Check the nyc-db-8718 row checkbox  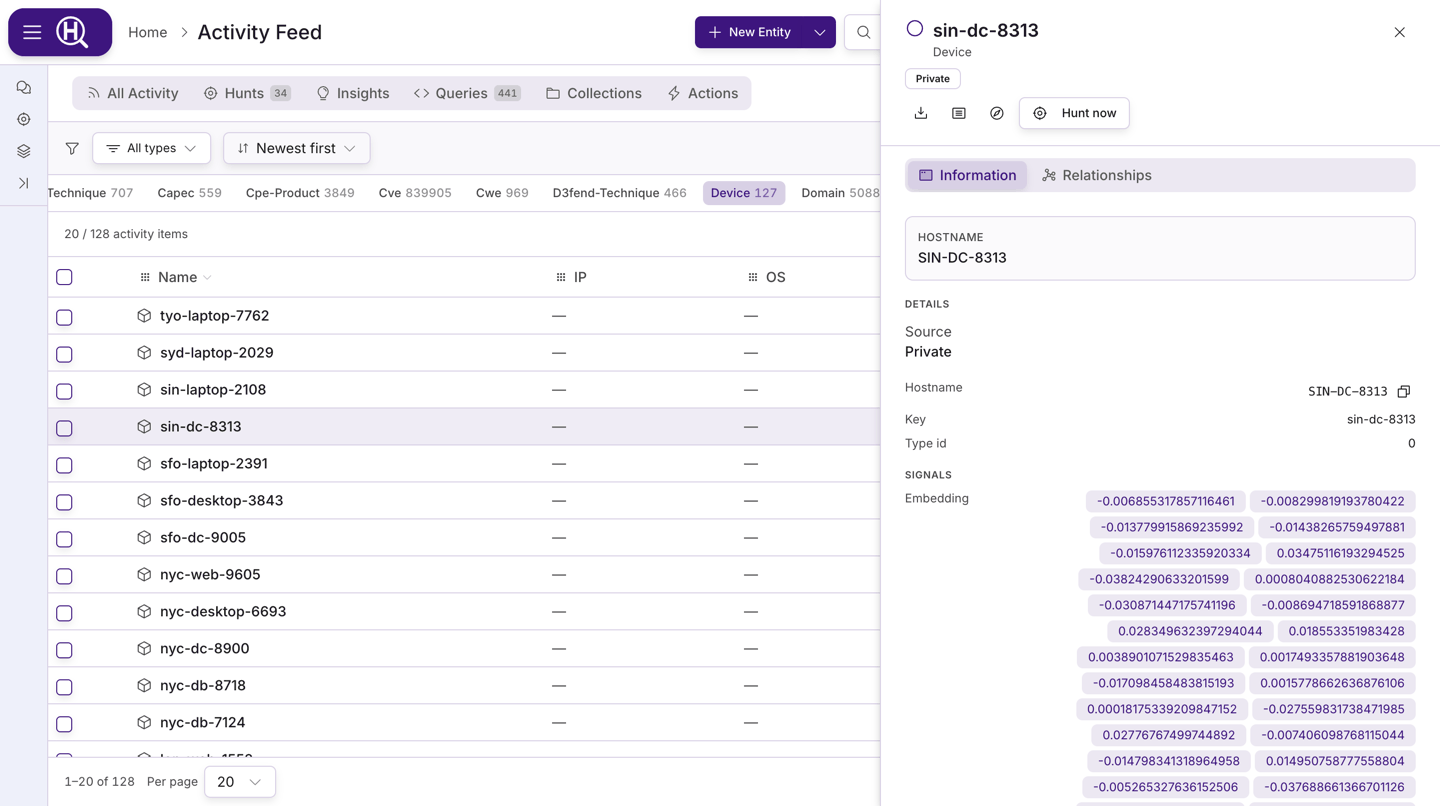[64, 687]
